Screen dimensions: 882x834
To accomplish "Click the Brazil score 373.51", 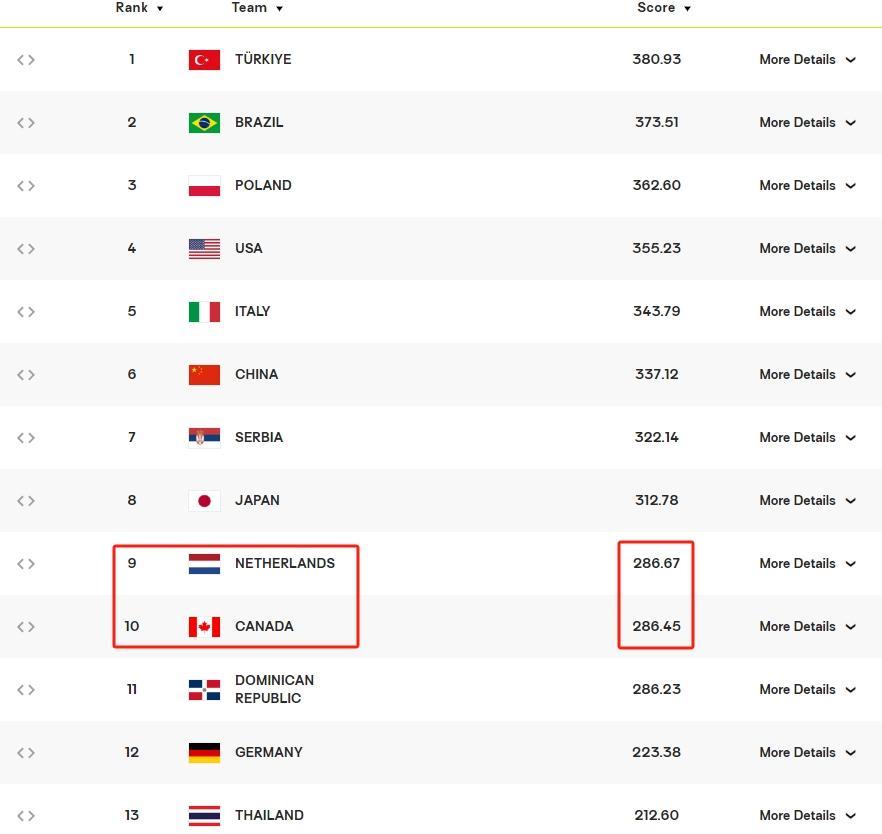I will pos(656,123).
